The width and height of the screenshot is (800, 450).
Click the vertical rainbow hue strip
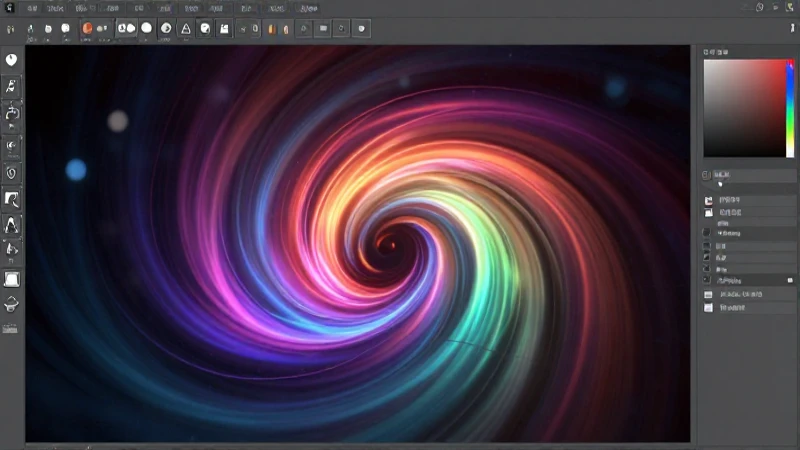pos(790,108)
